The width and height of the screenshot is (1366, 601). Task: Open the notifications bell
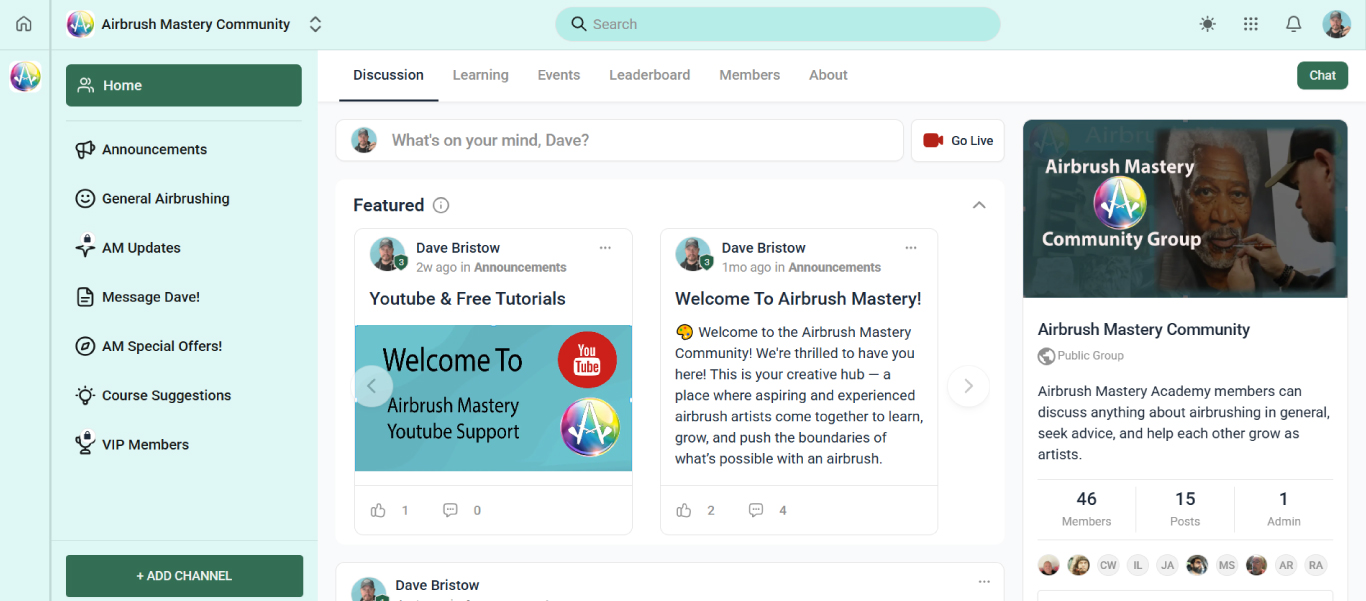(x=1294, y=24)
